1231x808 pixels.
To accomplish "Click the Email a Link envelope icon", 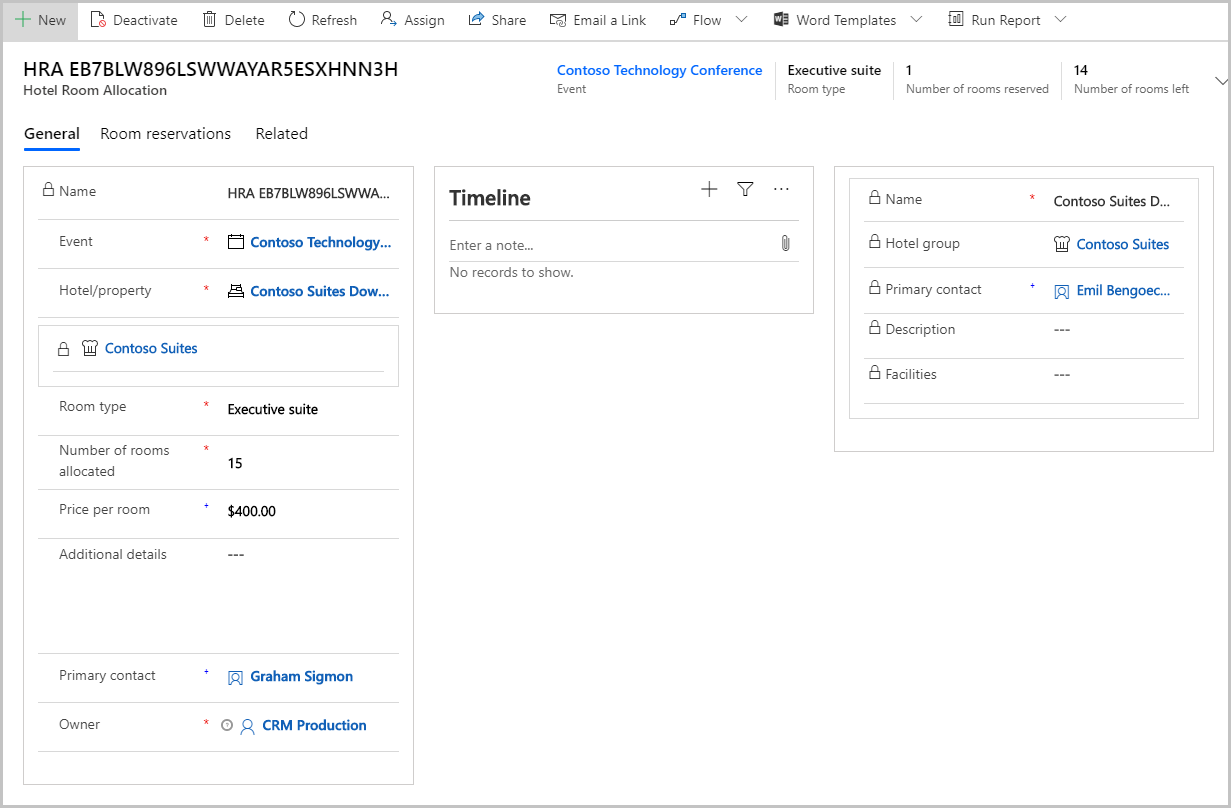I will pyautogui.click(x=558, y=20).
